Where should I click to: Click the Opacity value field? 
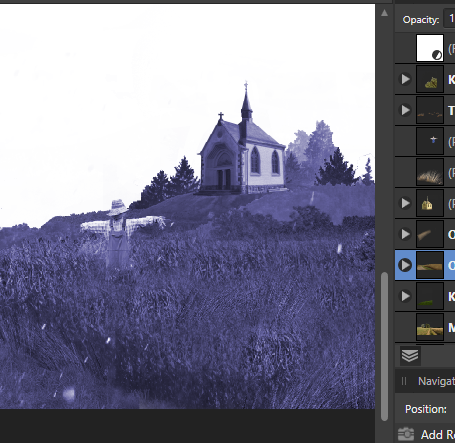coord(449,19)
